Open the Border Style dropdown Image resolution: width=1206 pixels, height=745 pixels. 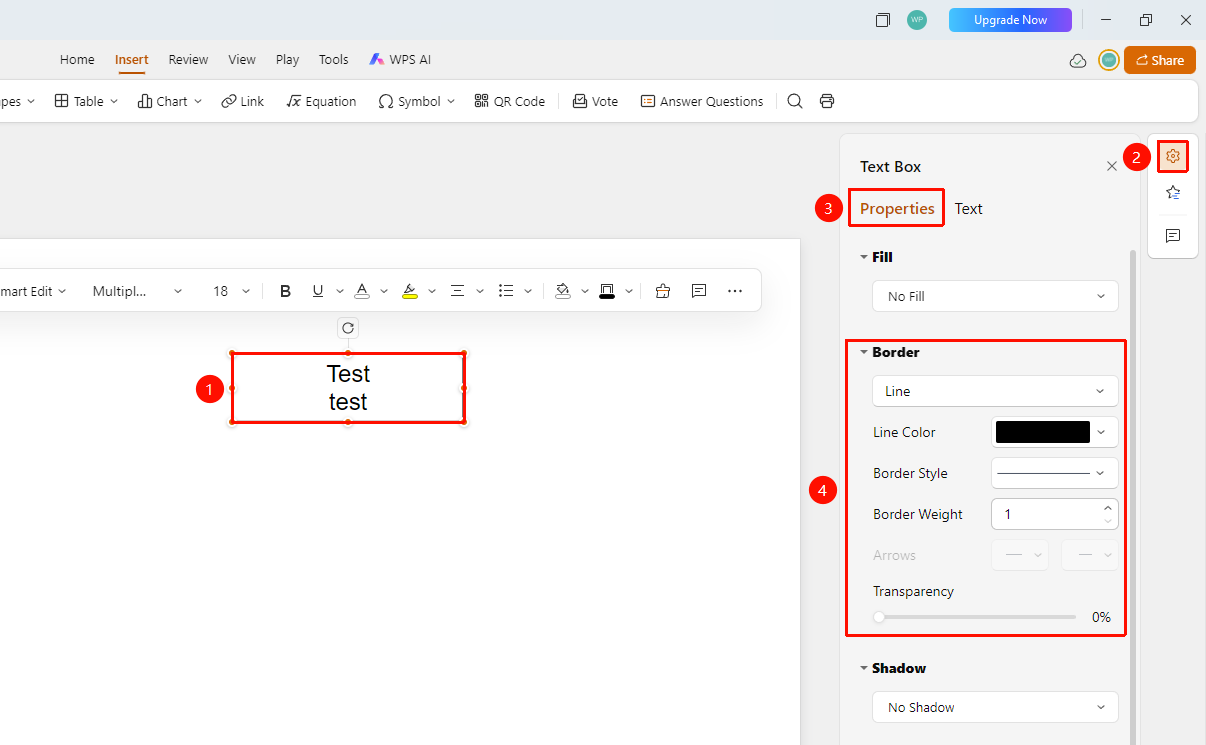coord(1054,473)
